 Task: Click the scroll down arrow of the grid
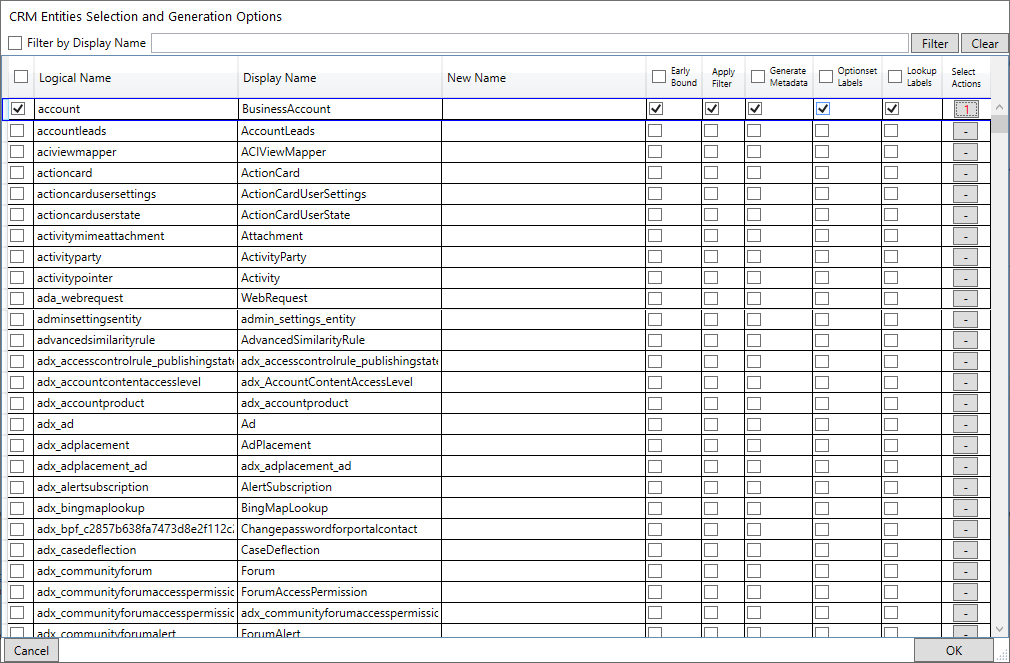(1000, 629)
